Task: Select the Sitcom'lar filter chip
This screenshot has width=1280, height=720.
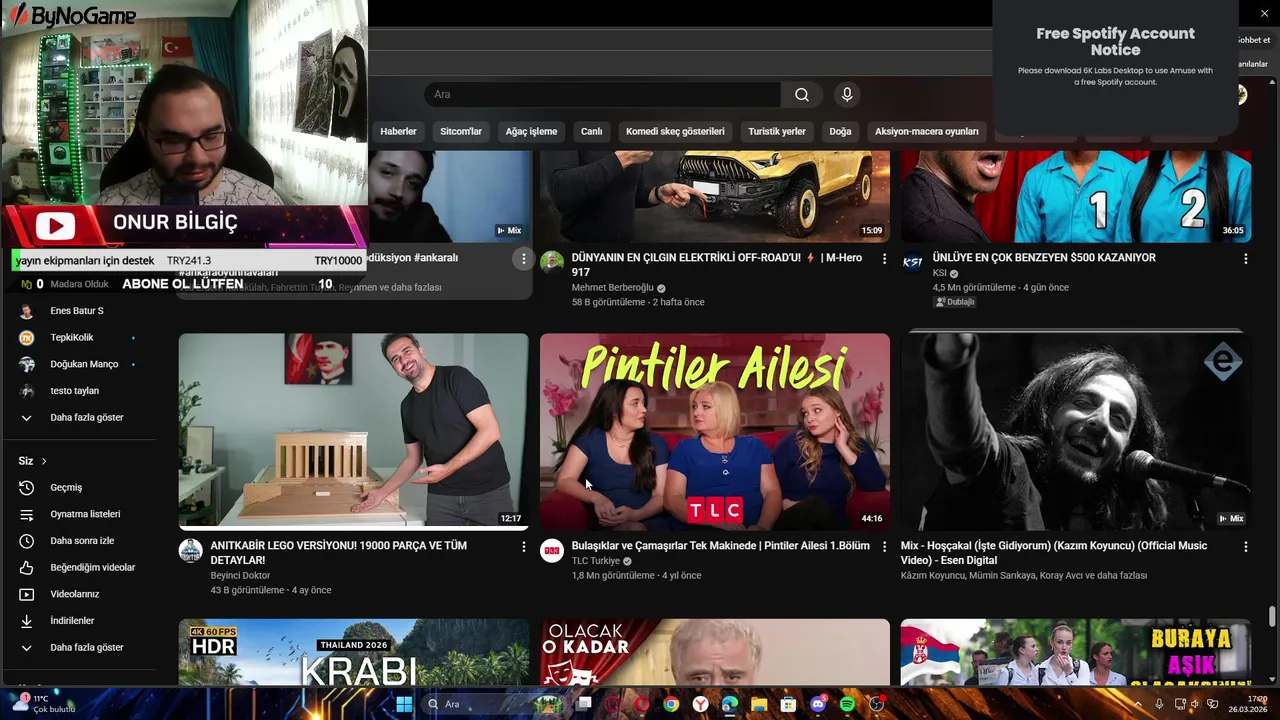Action: pos(461,131)
